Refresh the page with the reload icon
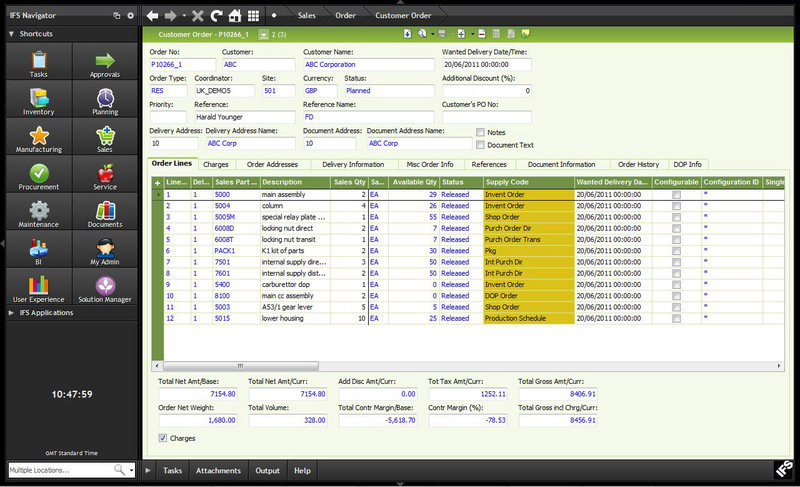800x487 pixels. [x=216, y=16]
